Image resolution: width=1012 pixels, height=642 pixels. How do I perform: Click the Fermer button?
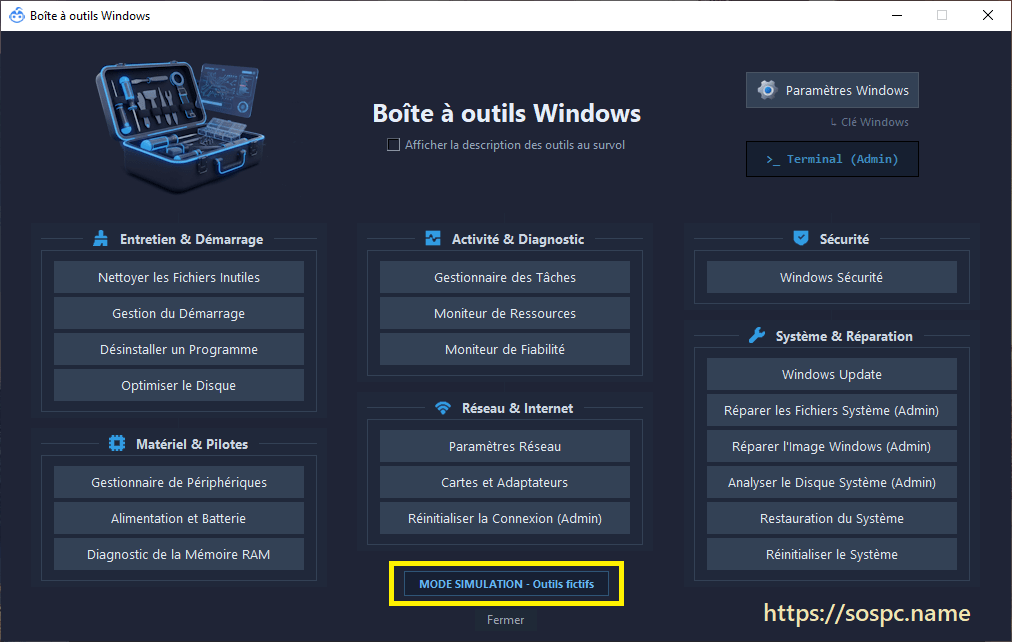[505, 620]
